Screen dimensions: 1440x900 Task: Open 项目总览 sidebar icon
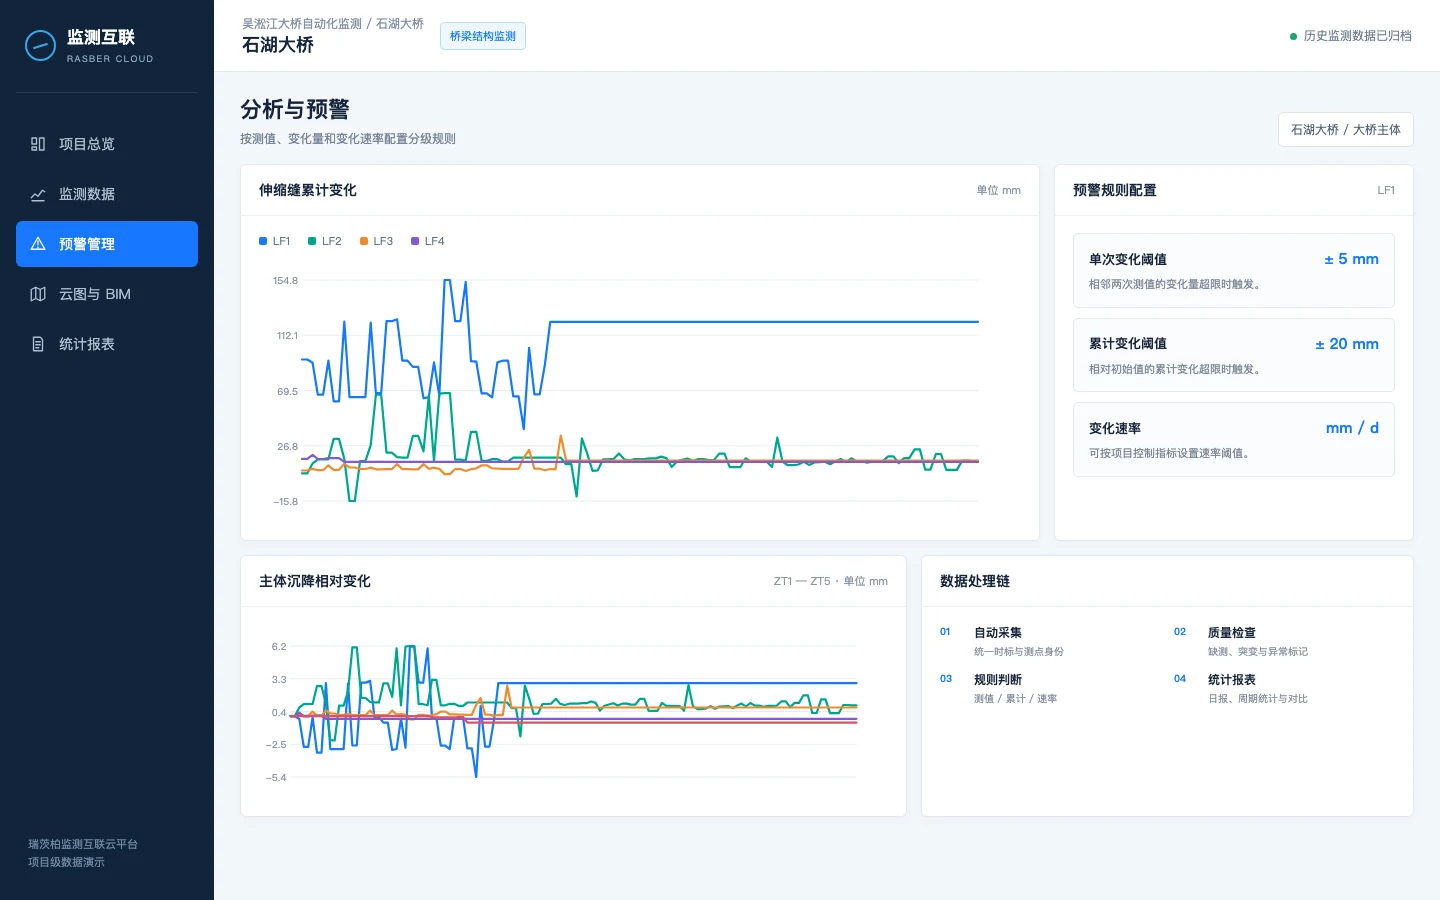click(x=38, y=144)
